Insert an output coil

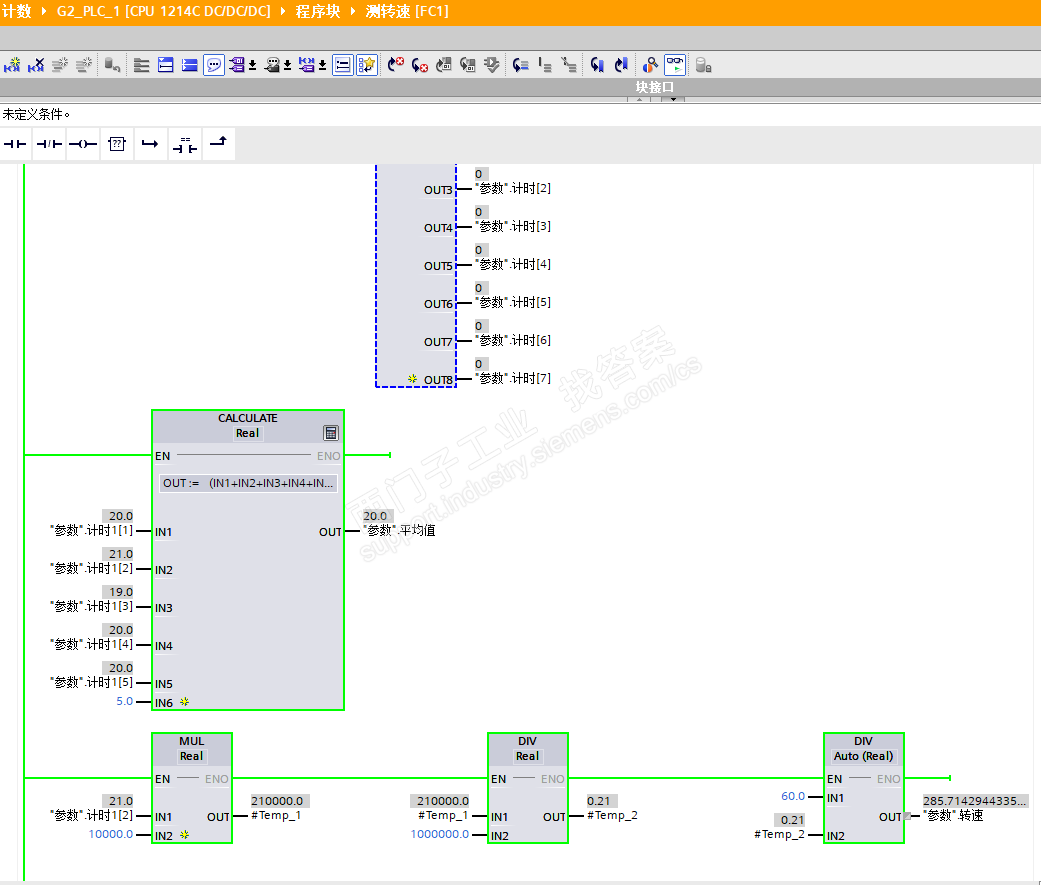pyautogui.click(x=83, y=144)
